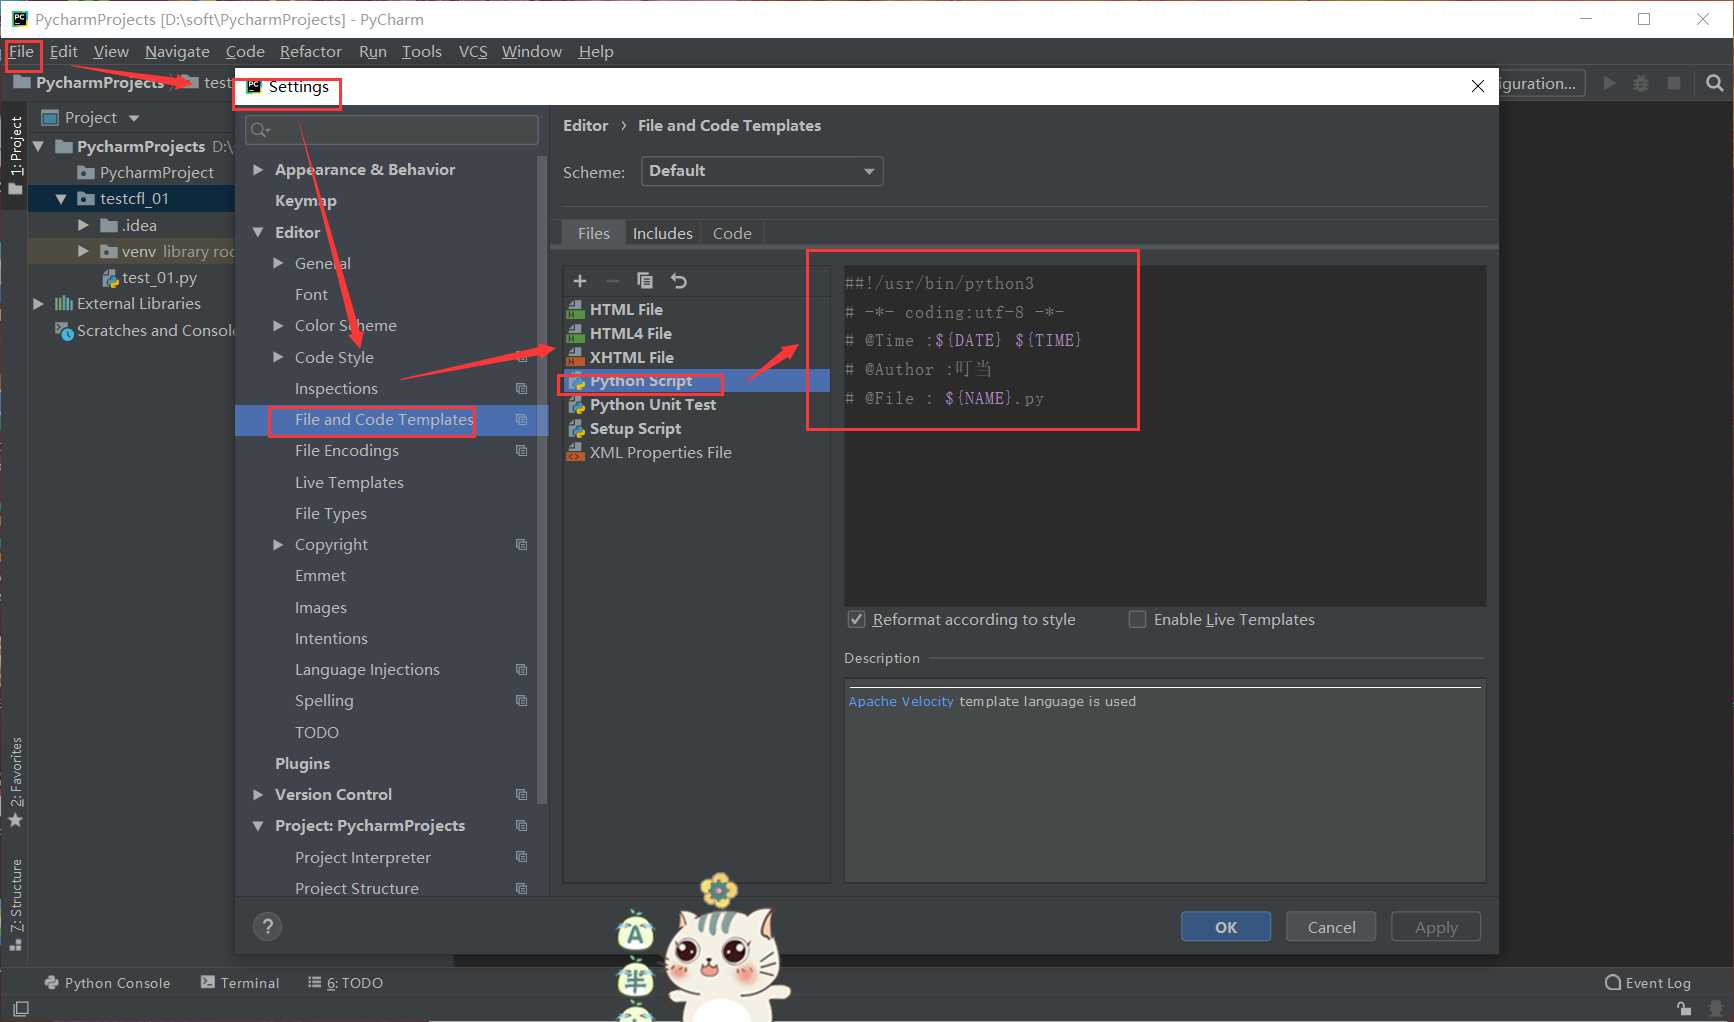
Task: Open the Project view dropdown arrow
Action: point(134,118)
